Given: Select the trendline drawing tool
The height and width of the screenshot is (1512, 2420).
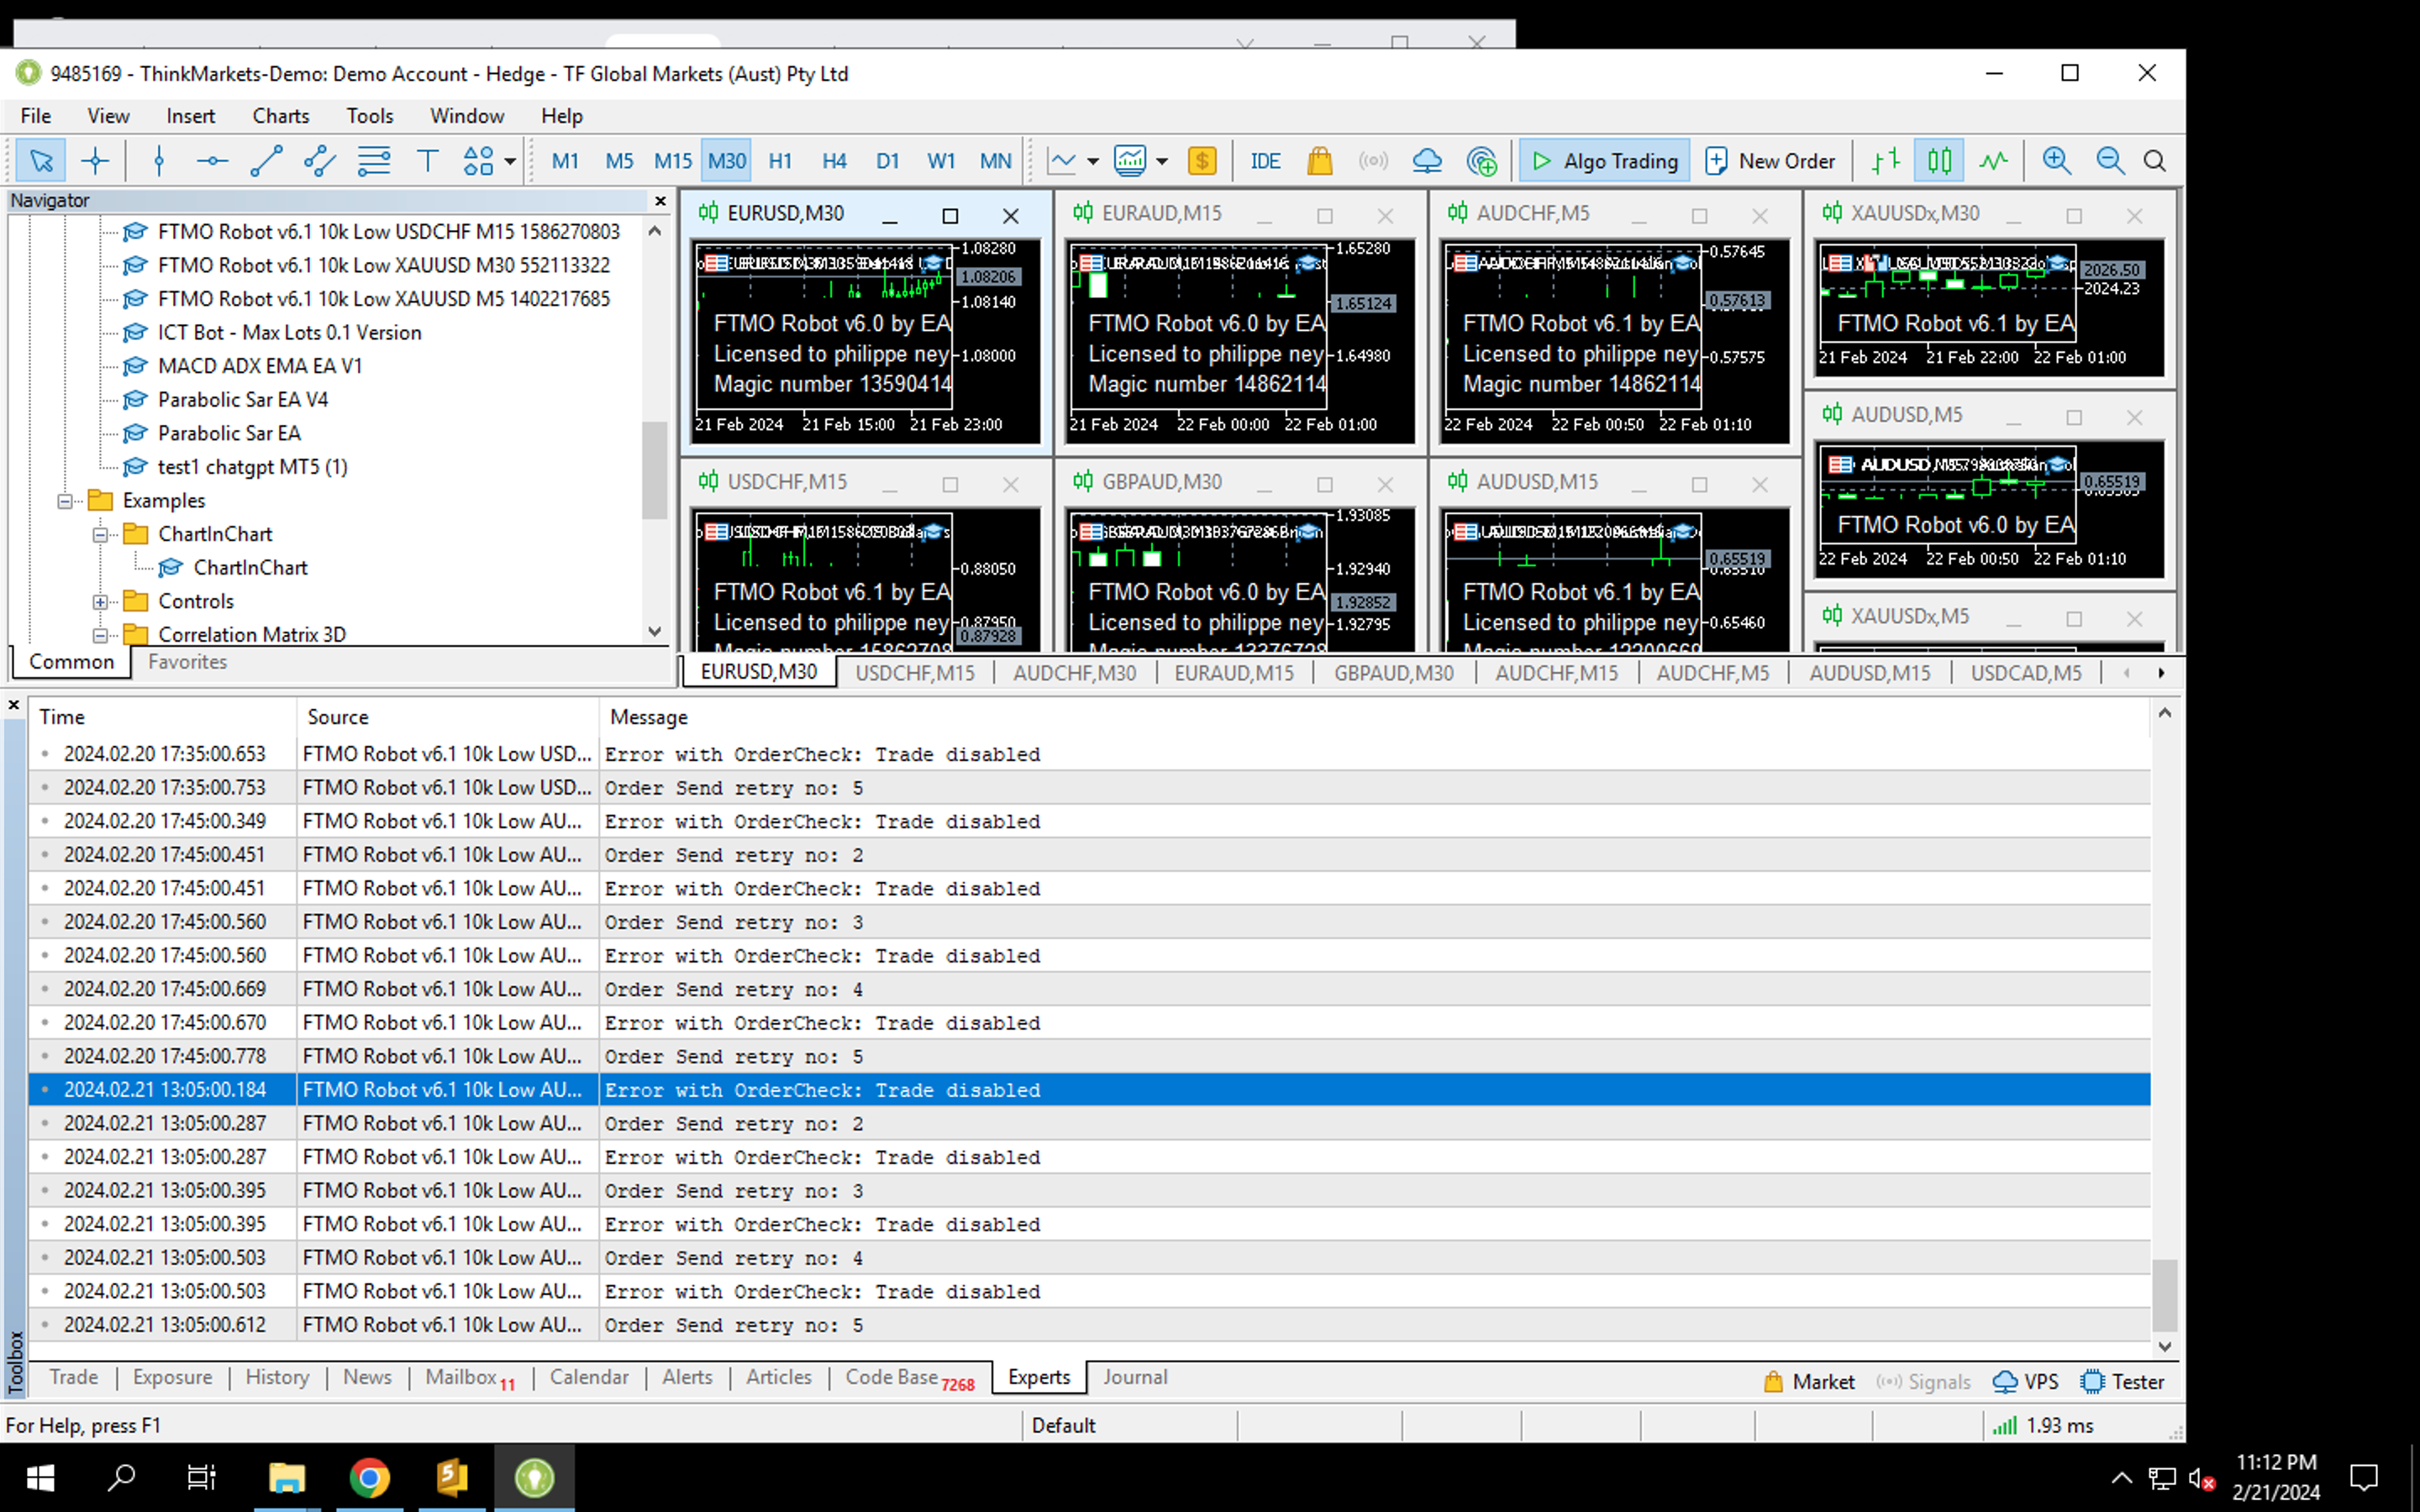Looking at the screenshot, I should click(266, 161).
